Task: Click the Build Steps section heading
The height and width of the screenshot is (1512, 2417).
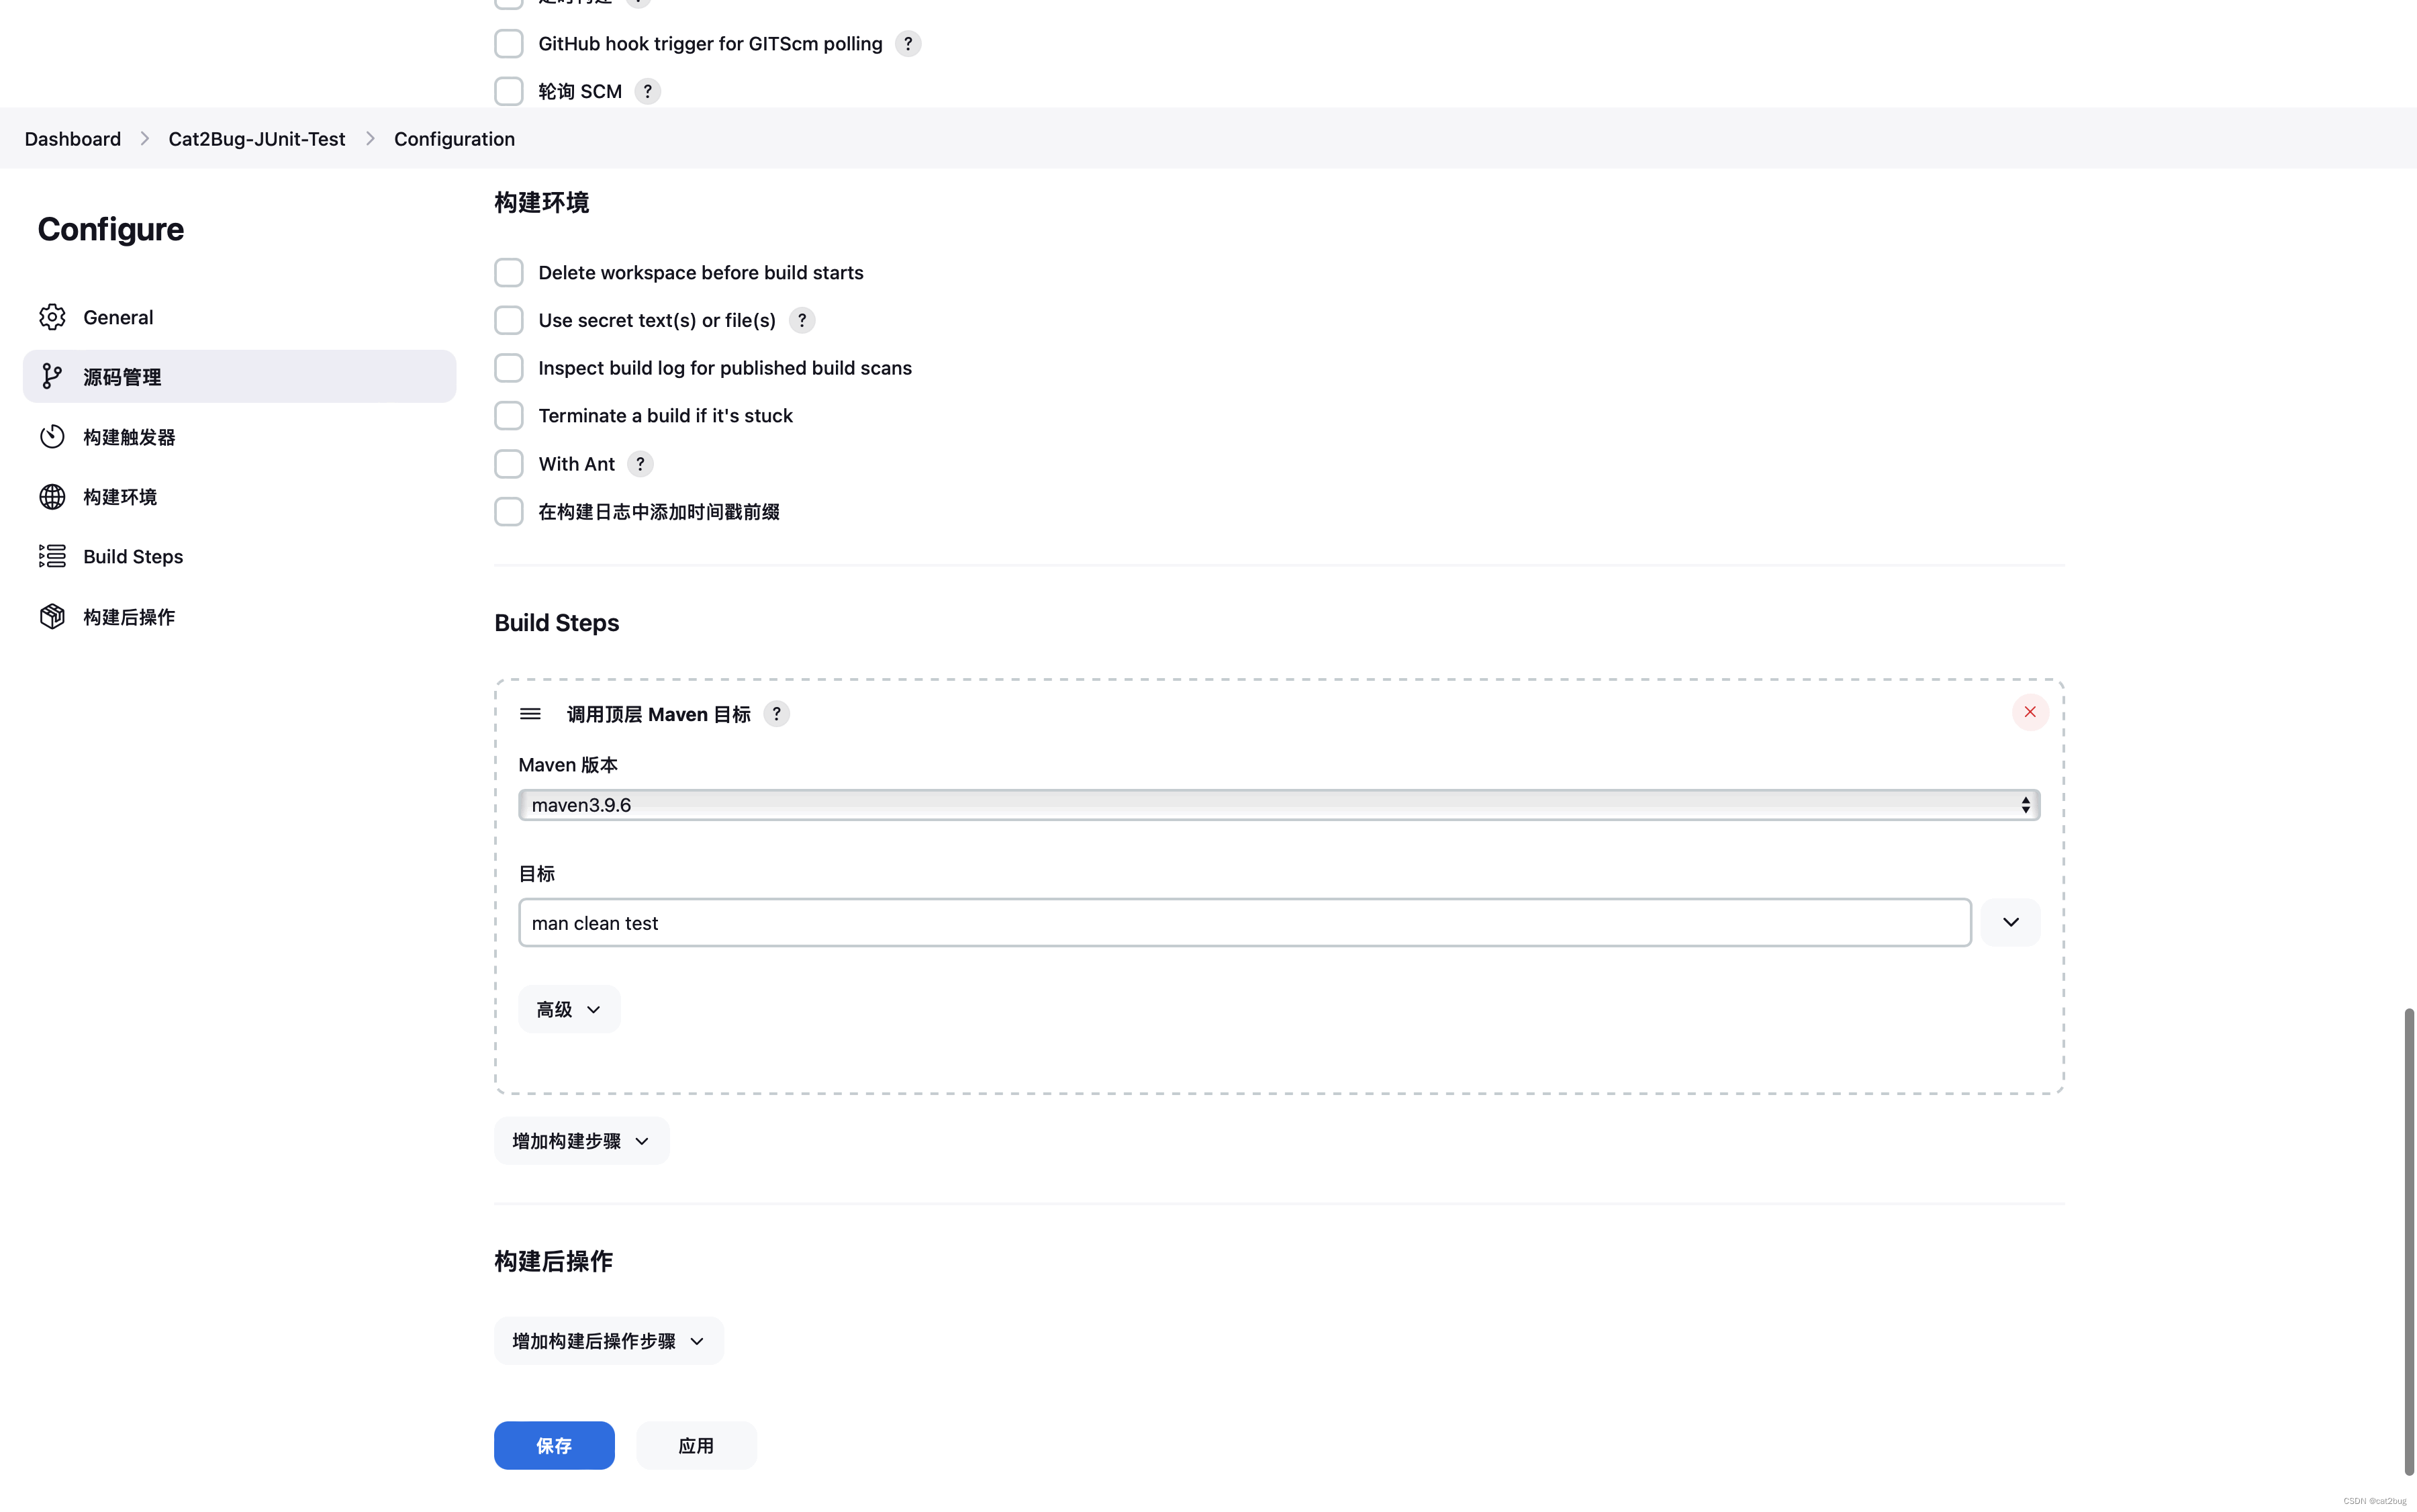Action: pyautogui.click(x=557, y=623)
